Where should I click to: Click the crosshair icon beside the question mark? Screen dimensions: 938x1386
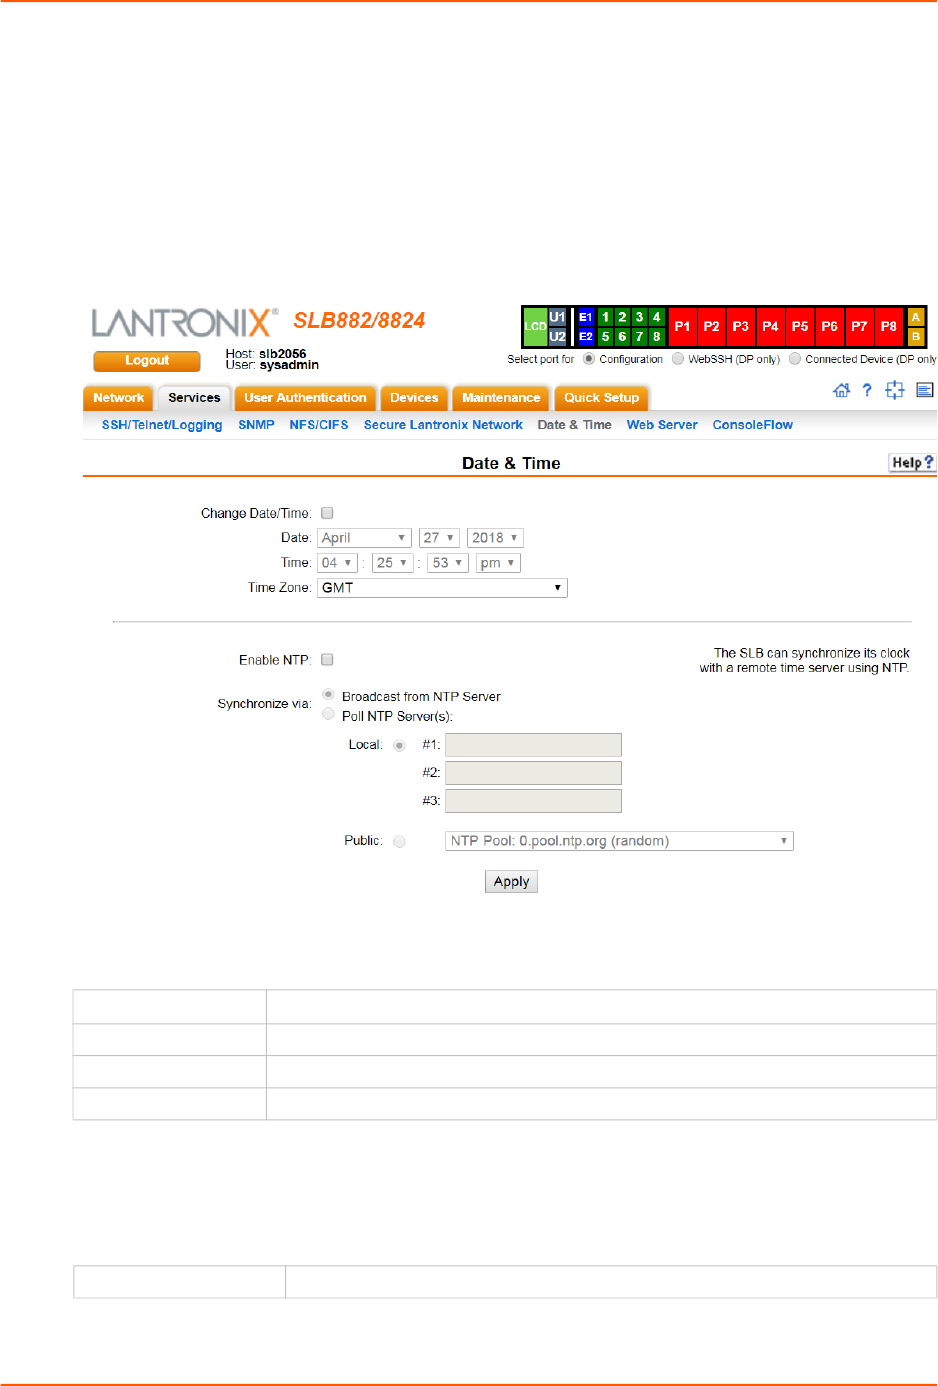(x=895, y=391)
